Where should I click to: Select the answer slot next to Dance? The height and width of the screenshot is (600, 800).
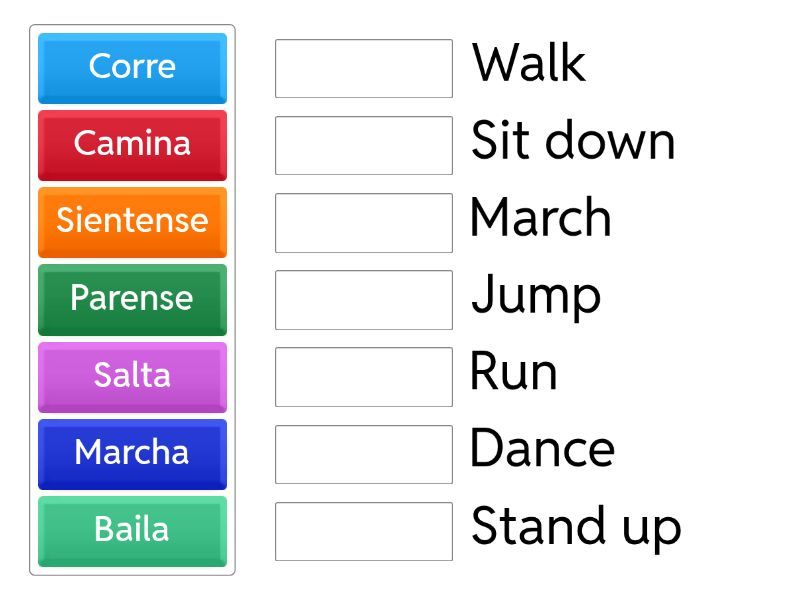tap(364, 454)
